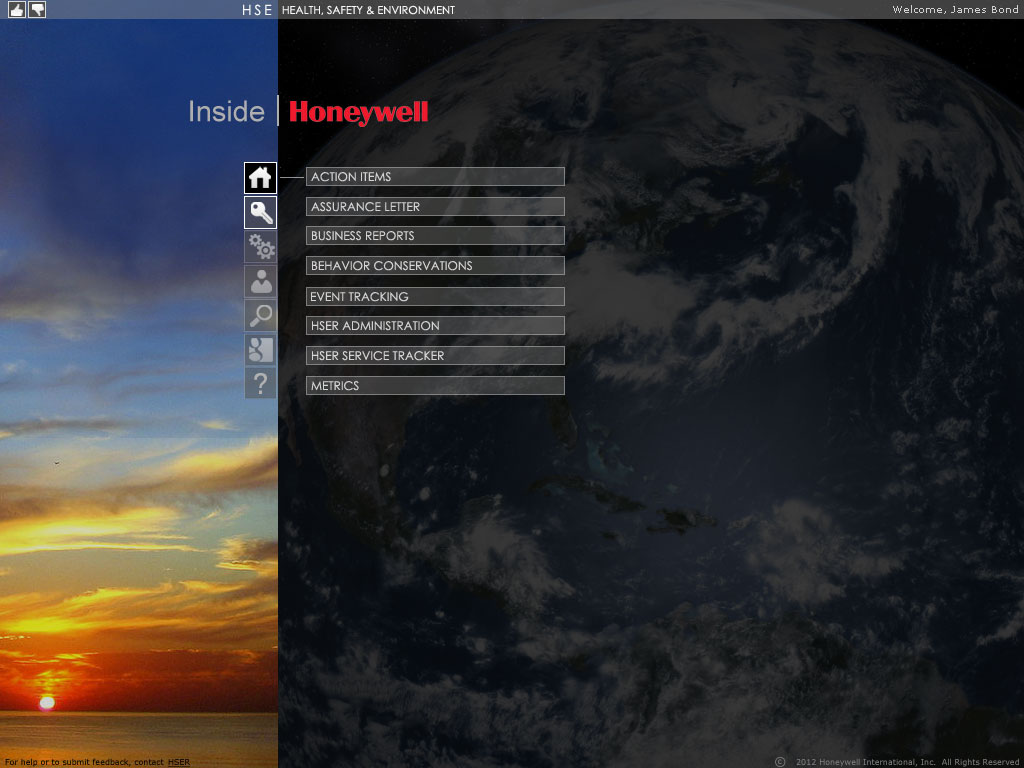Viewport: 1024px width, 768px height.
Task: Open the key access icon
Action: pyautogui.click(x=260, y=212)
